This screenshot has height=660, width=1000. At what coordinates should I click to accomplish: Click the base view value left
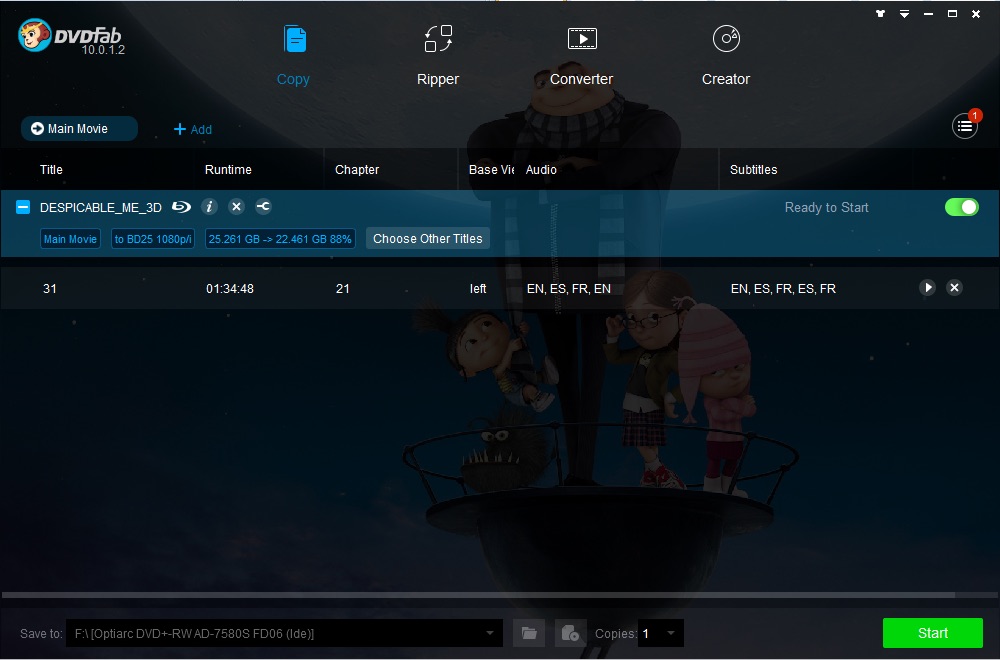click(478, 289)
